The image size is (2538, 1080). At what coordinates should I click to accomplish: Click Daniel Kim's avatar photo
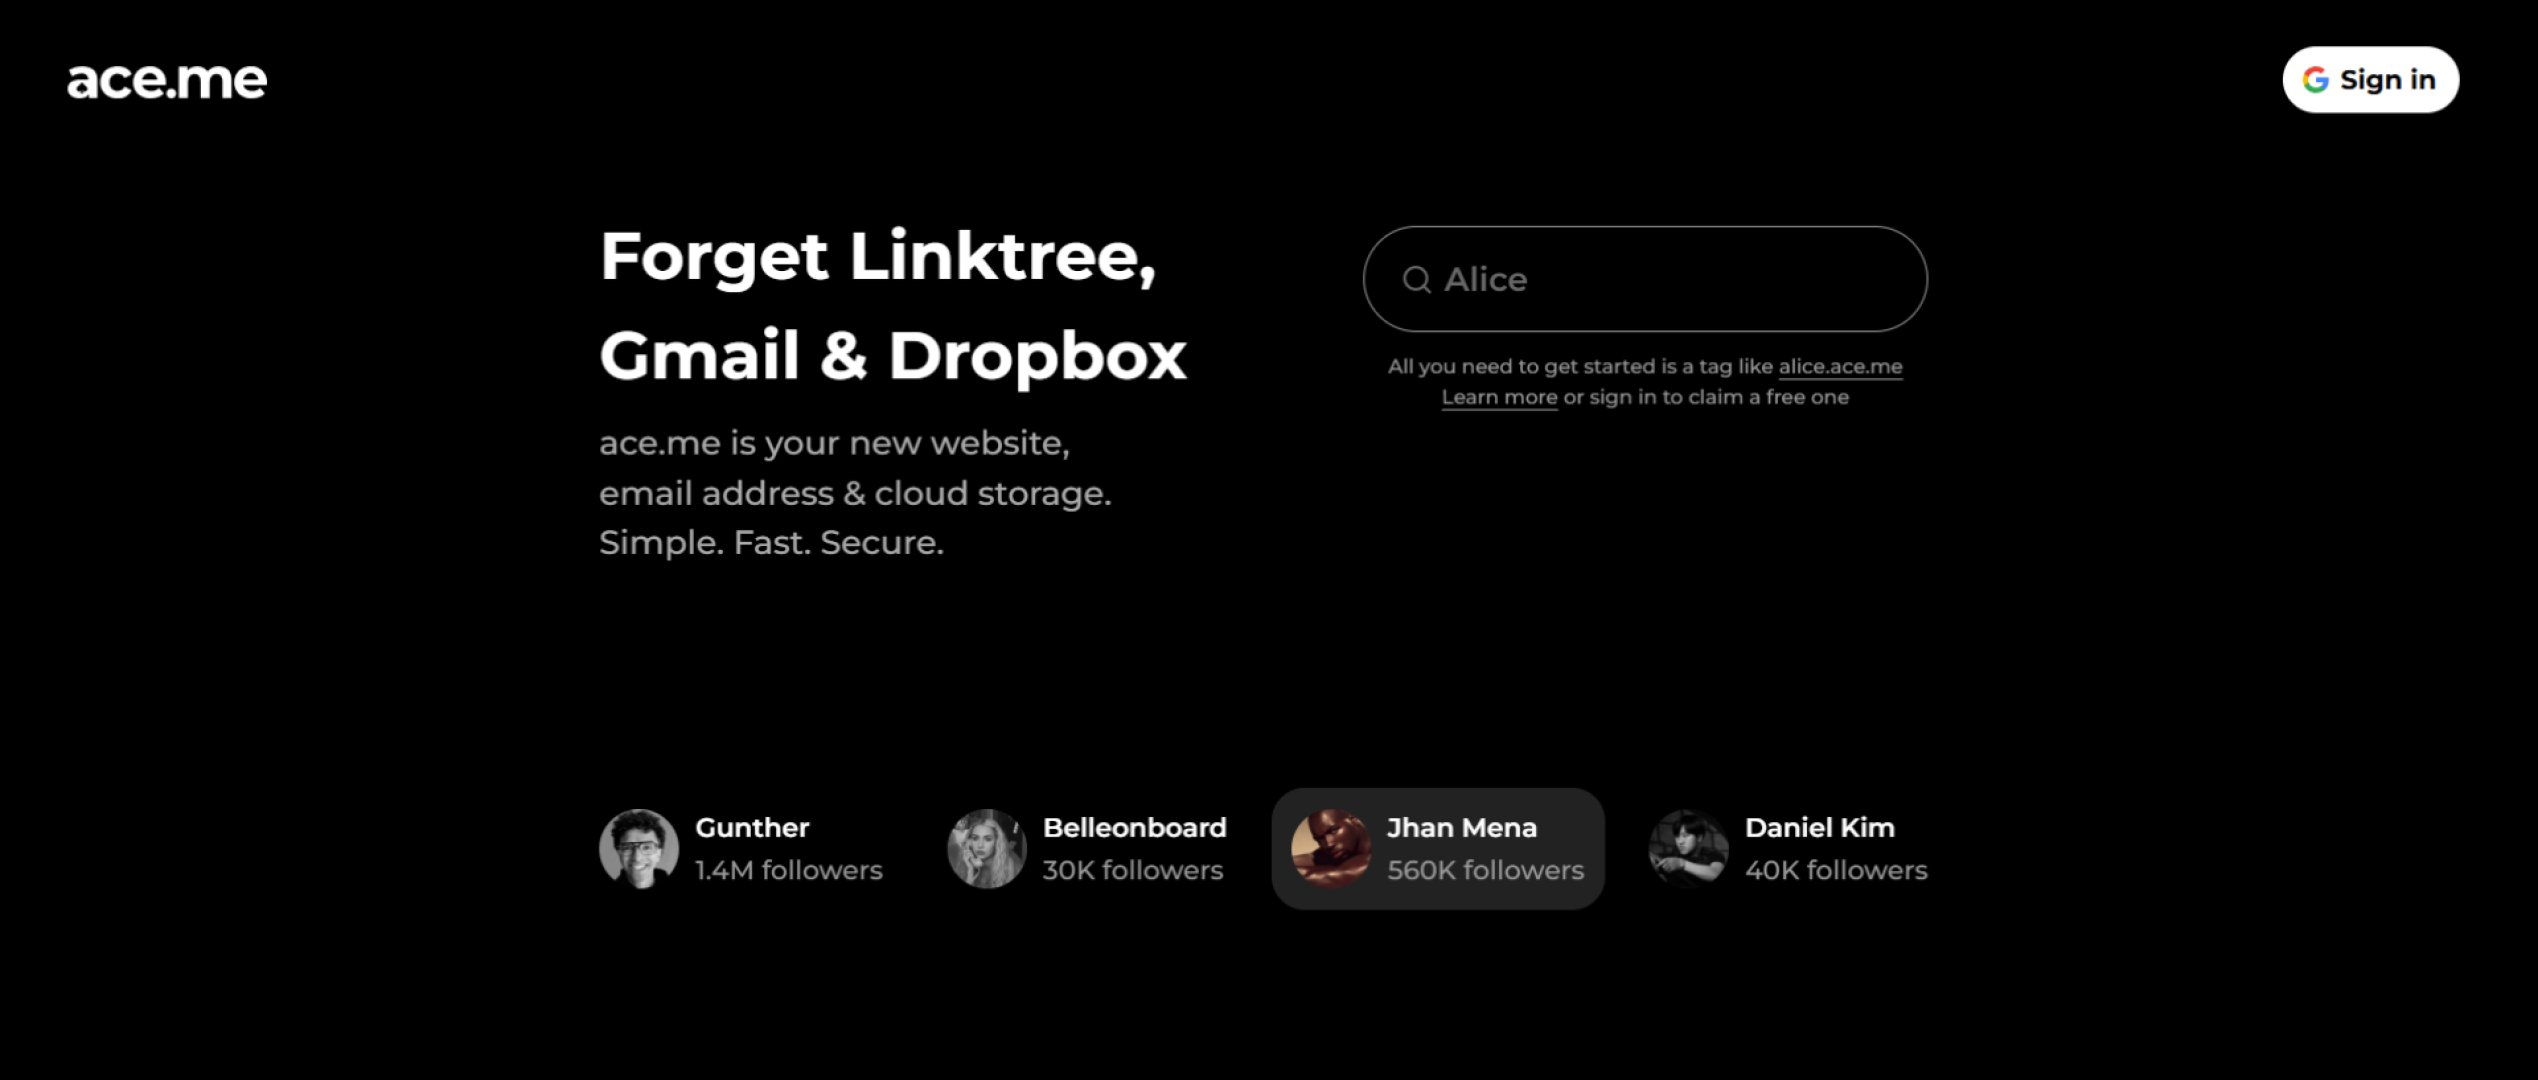pos(1688,848)
